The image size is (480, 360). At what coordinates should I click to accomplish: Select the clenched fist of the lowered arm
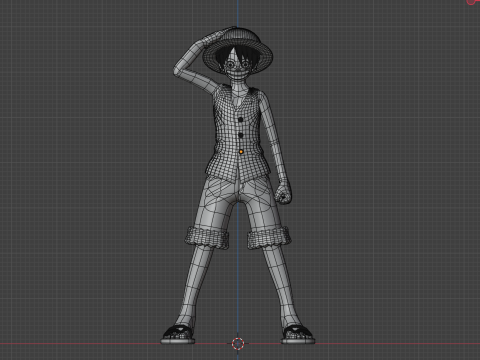283,195
